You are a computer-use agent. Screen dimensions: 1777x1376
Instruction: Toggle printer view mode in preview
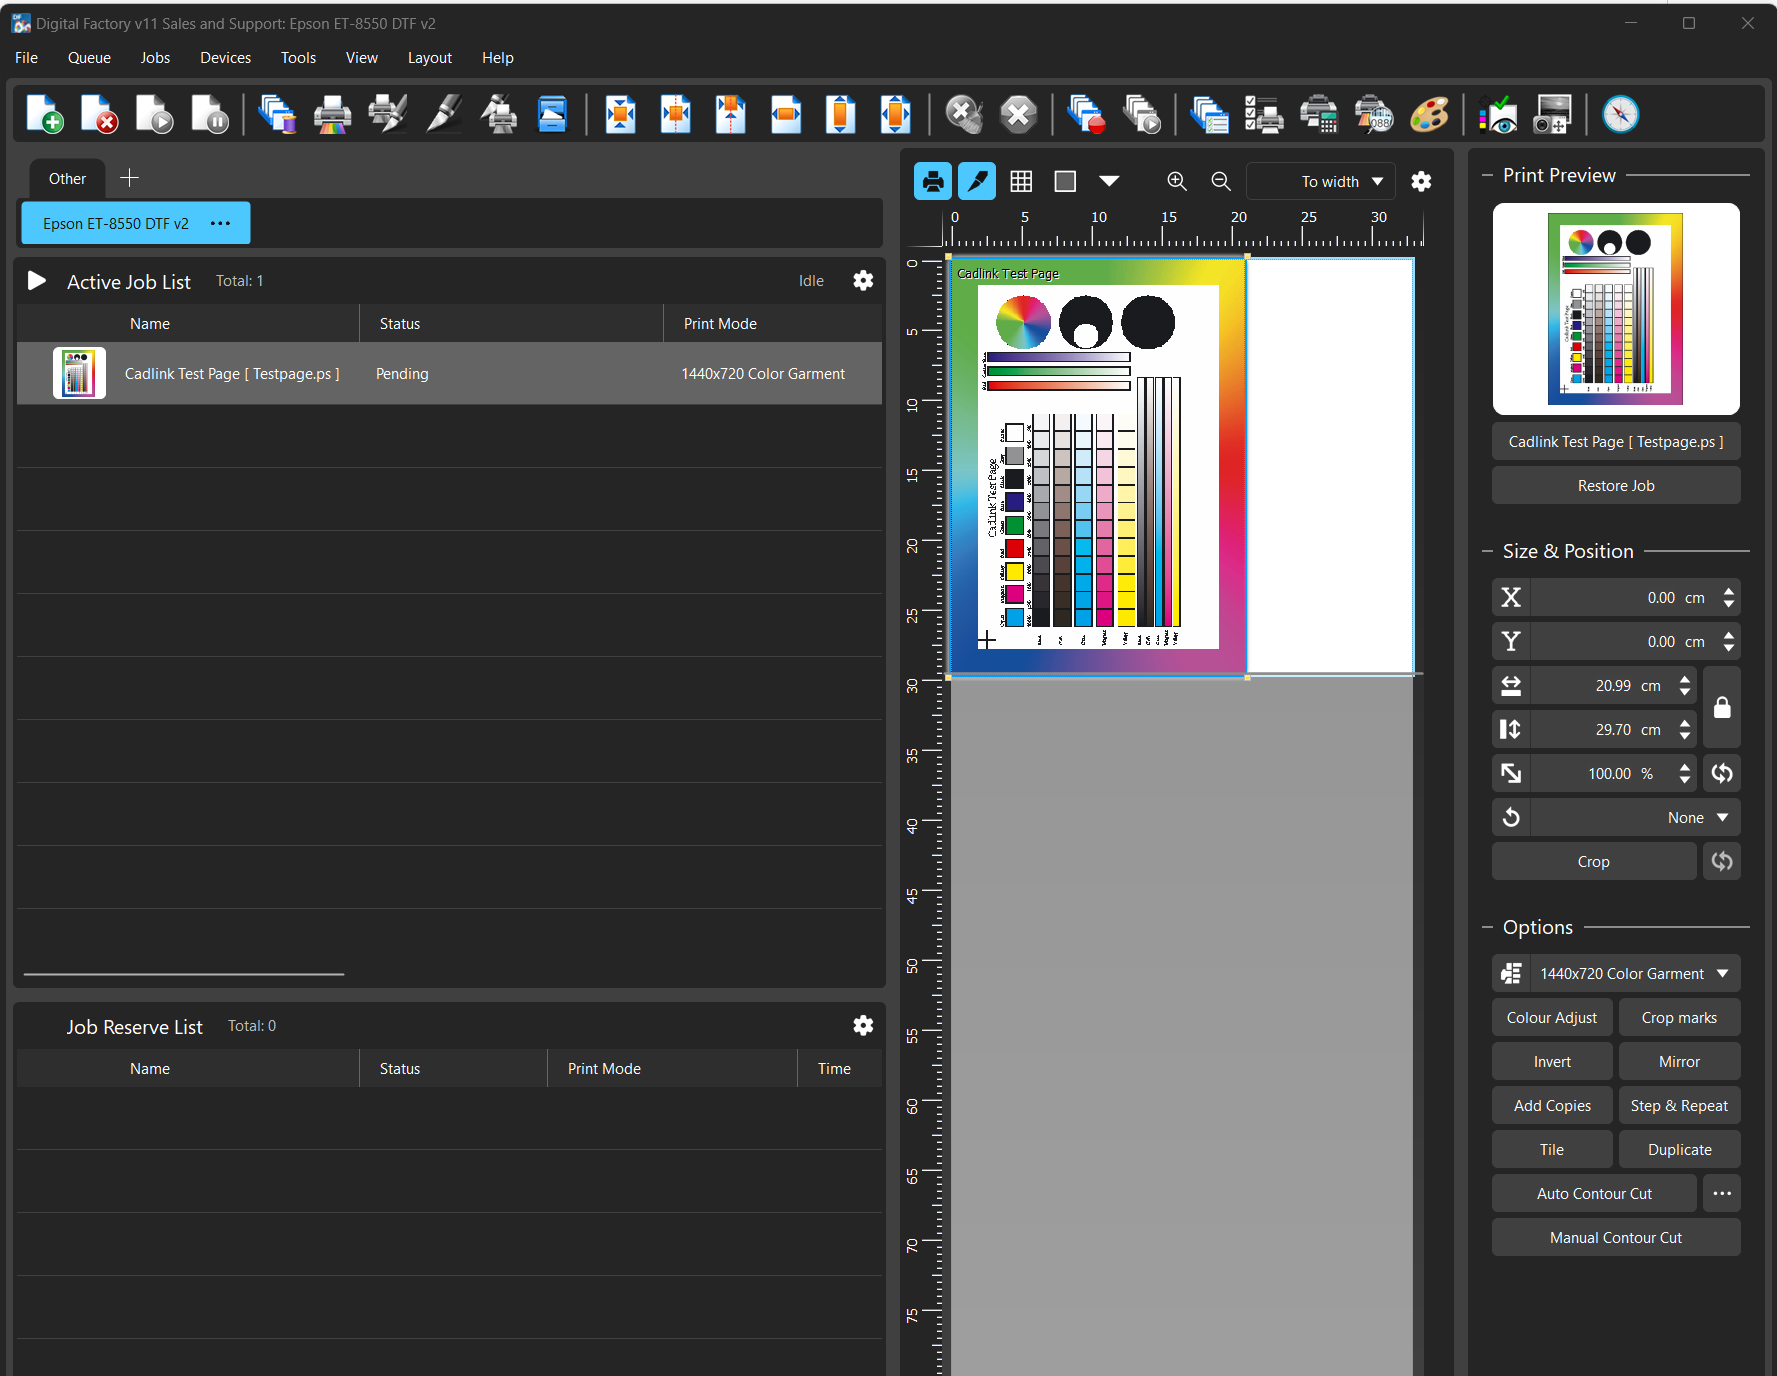[933, 181]
